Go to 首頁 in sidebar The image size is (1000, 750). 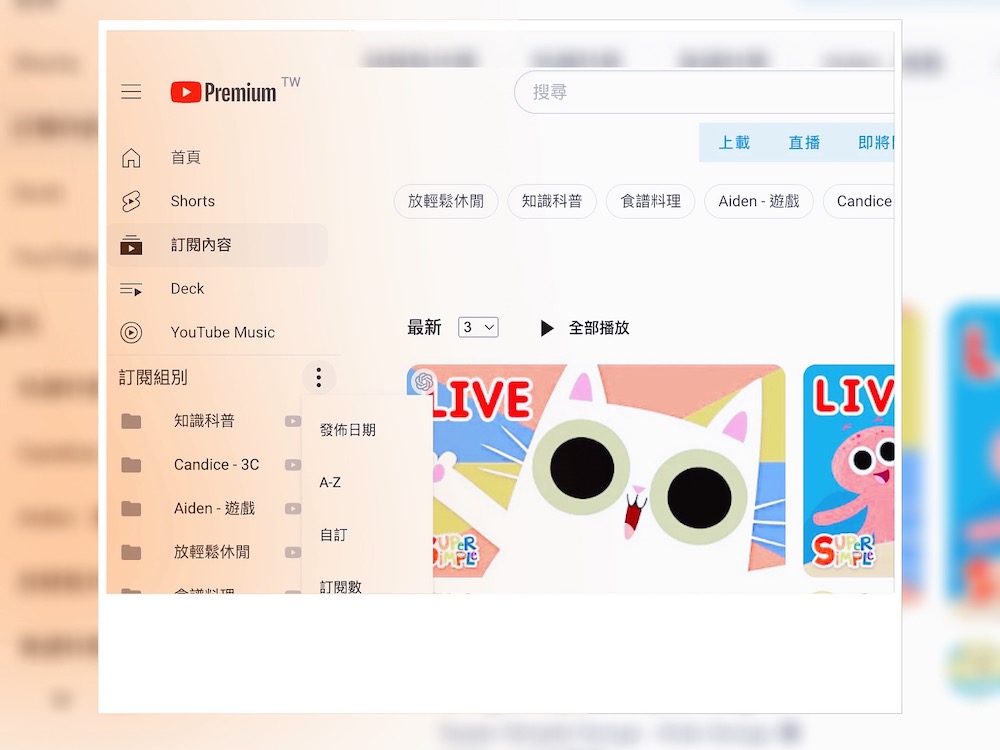click(186, 158)
